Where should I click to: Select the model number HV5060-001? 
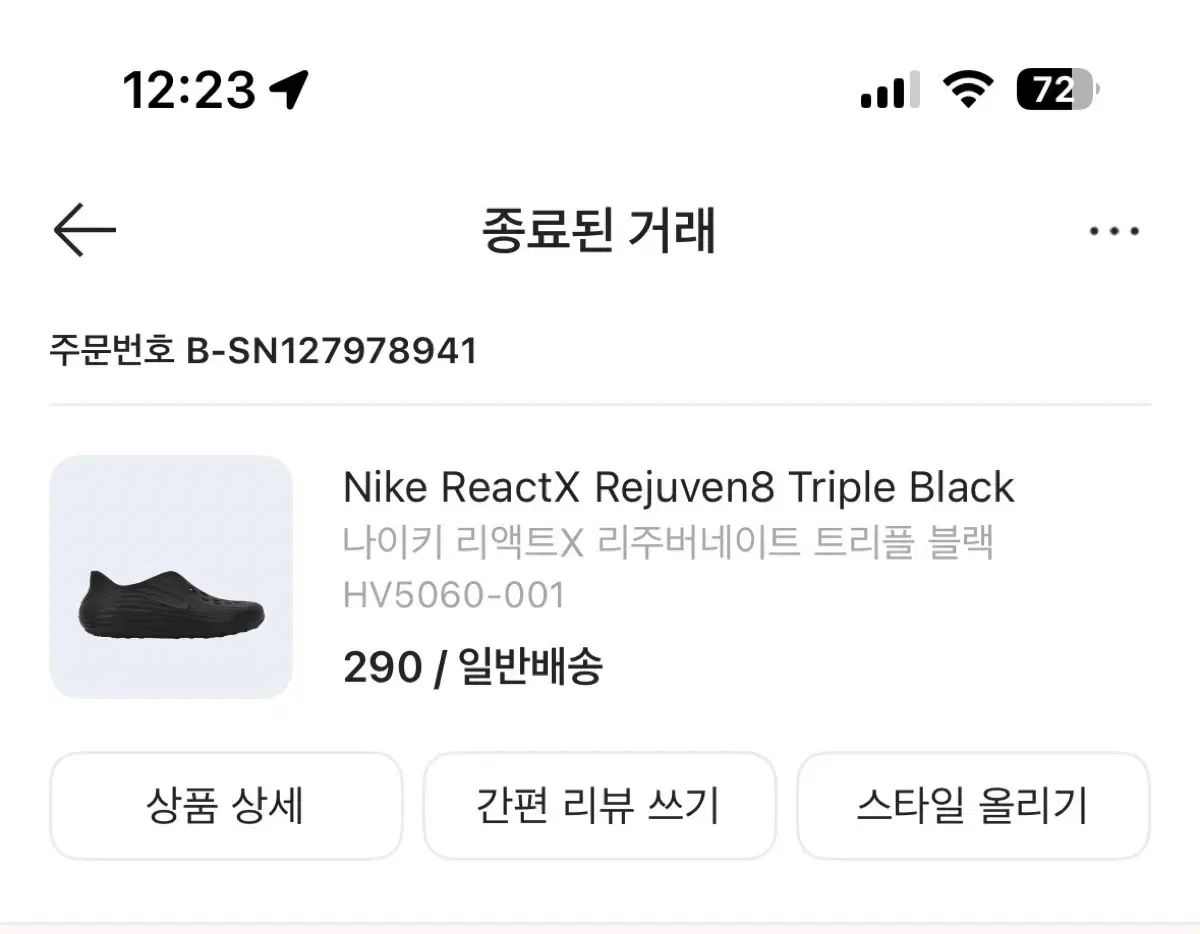click(x=454, y=596)
